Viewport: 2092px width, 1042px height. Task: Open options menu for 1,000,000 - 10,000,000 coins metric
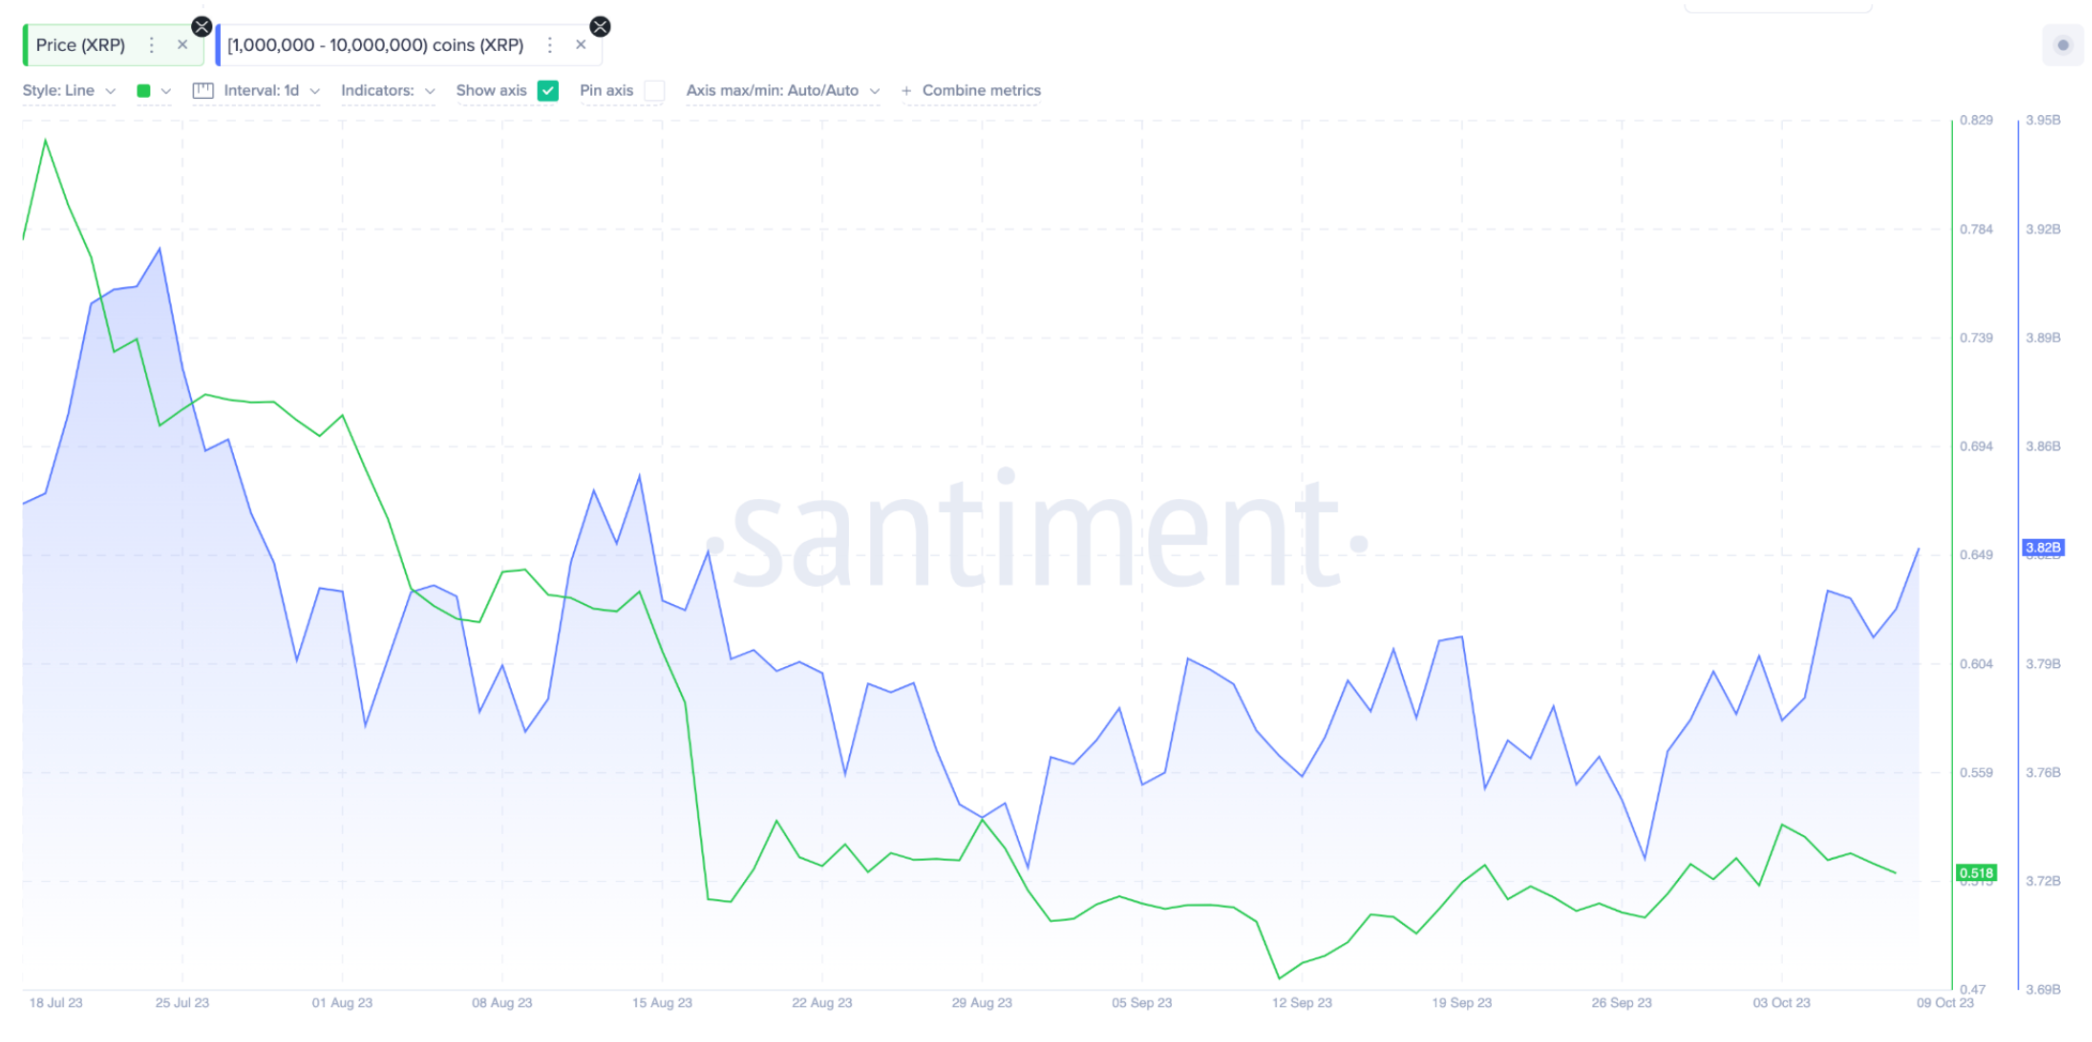click(549, 45)
